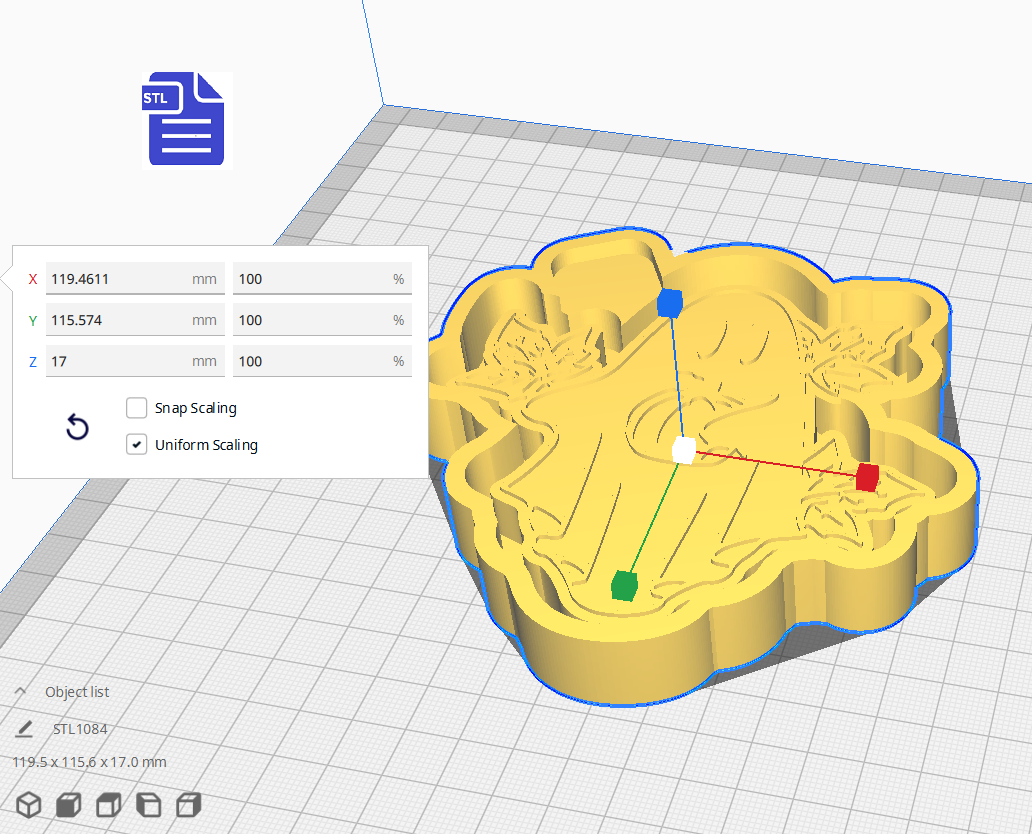The width and height of the screenshot is (1032, 834).
Task: Select STL1084 in the object list
Action: click(x=80, y=729)
